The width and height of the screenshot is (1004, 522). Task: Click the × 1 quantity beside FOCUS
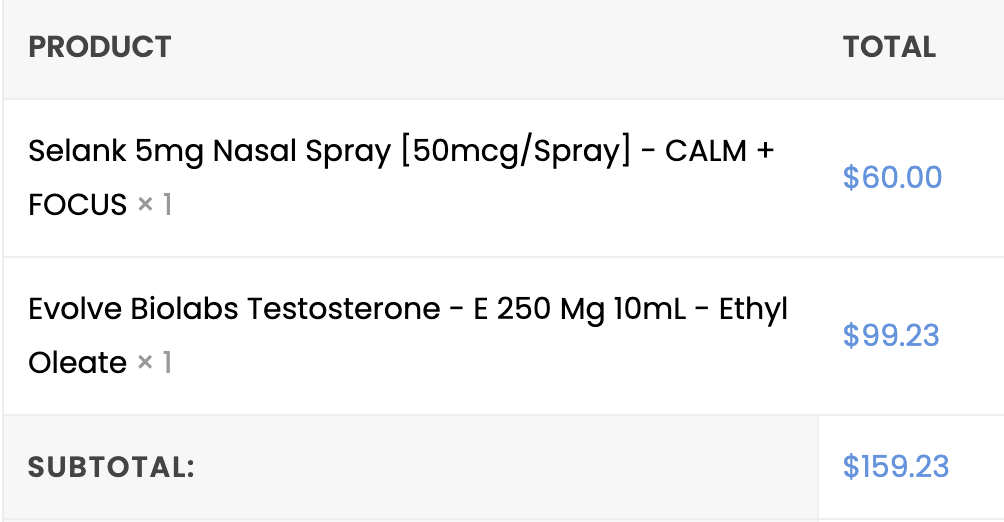coord(154,205)
